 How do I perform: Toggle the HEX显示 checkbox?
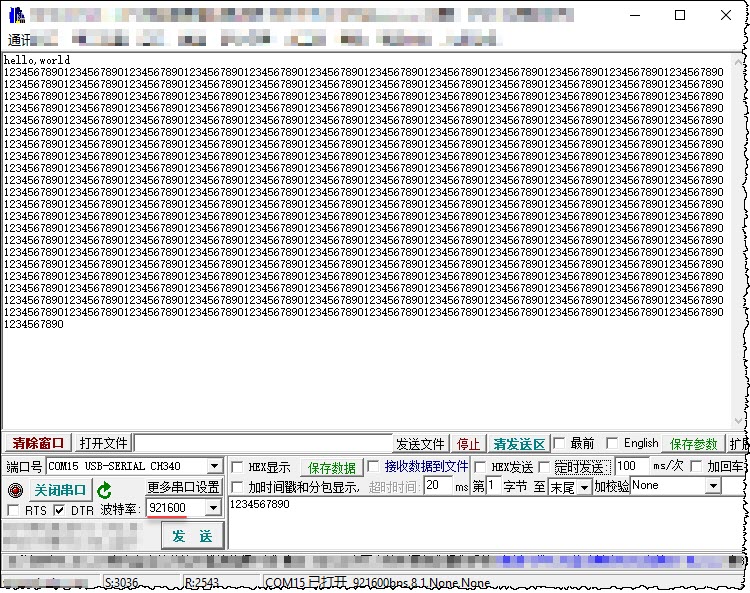point(237,467)
